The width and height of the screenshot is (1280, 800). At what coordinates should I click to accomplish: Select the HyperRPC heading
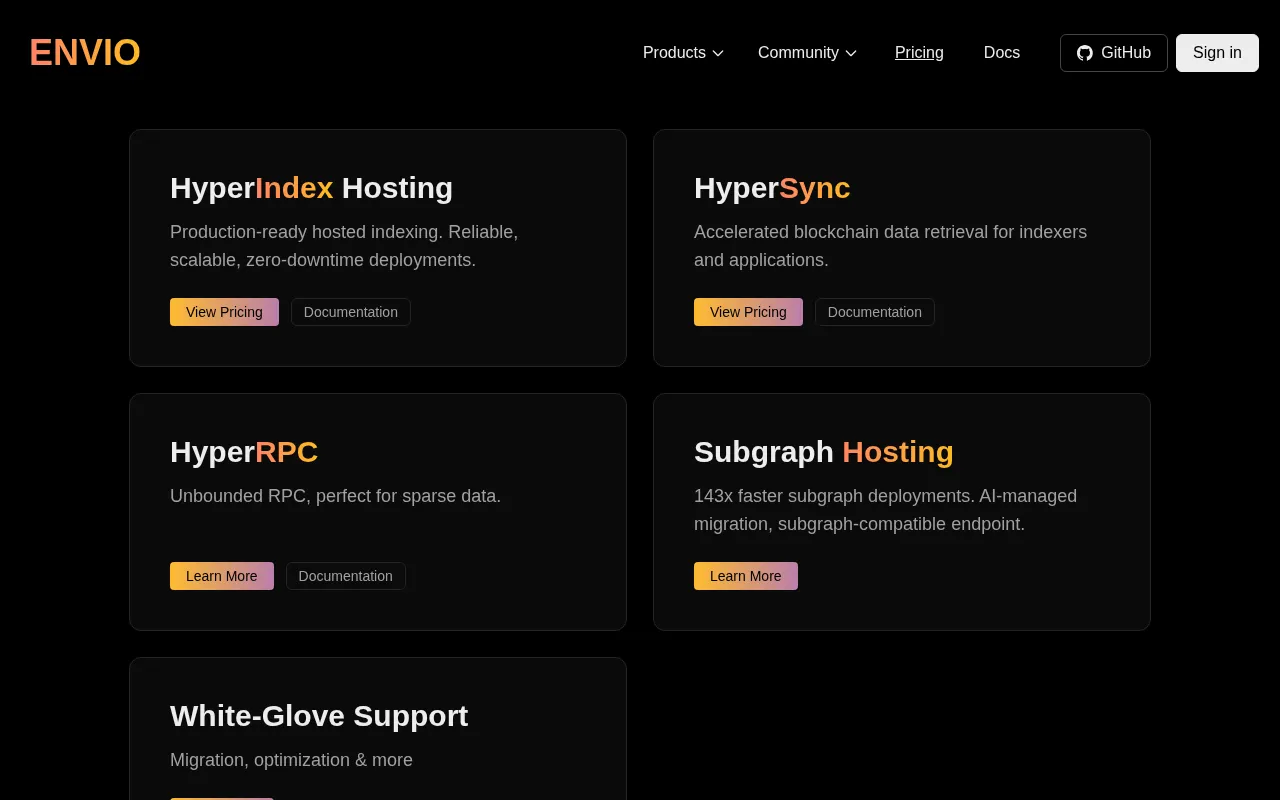tap(244, 452)
